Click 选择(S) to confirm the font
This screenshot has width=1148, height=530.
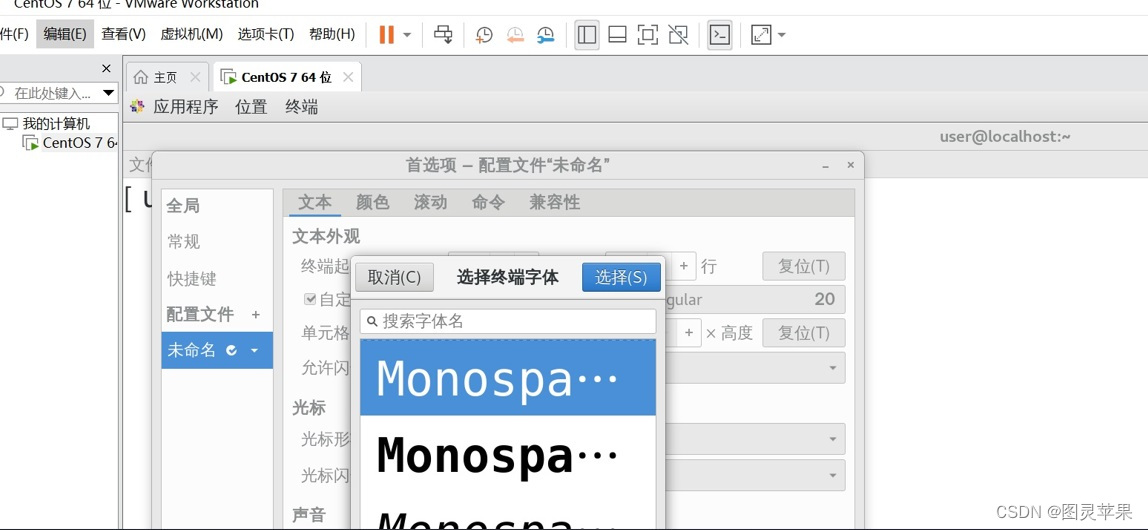pyautogui.click(x=621, y=277)
